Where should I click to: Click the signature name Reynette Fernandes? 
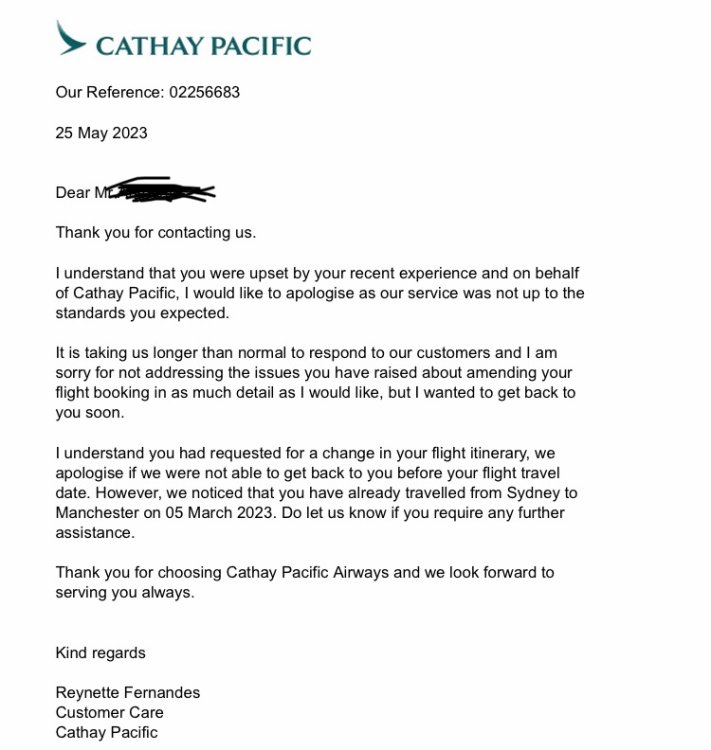tap(128, 692)
